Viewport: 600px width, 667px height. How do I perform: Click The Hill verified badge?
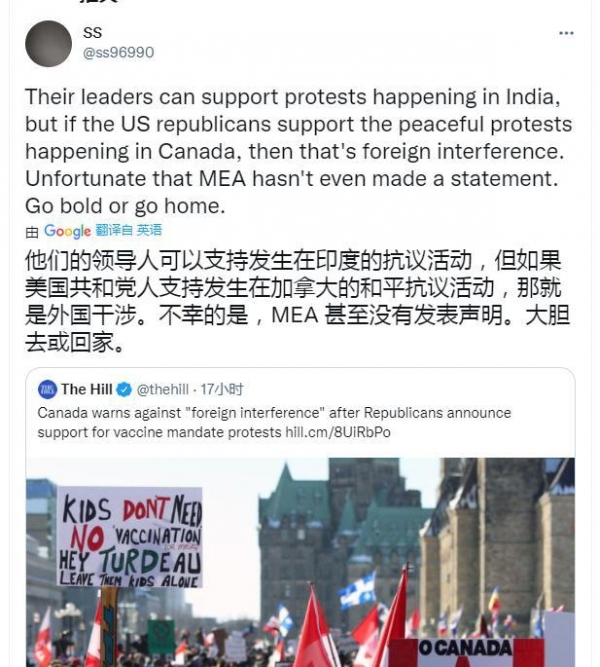pos(124,389)
